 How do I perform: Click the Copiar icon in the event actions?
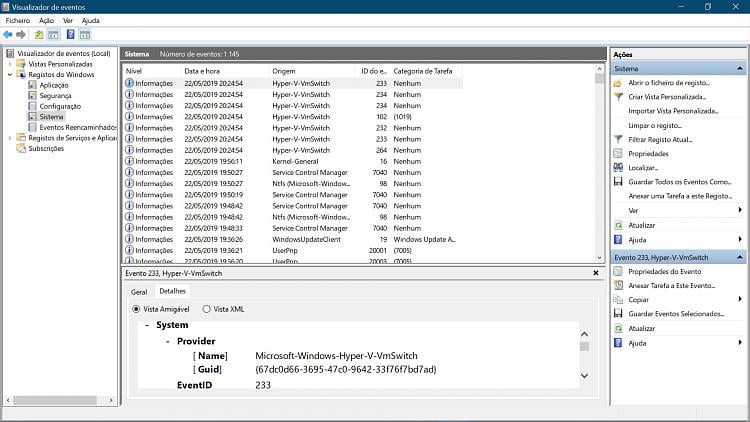pyautogui.click(x=618, y=300)
